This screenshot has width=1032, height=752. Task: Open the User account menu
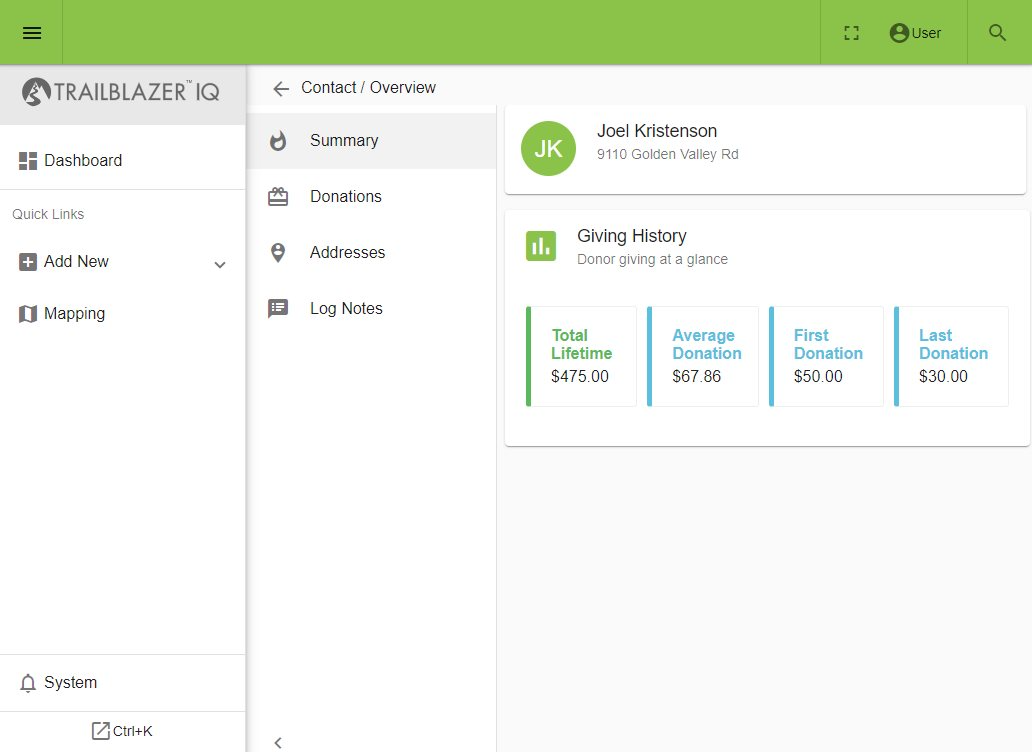915,33
